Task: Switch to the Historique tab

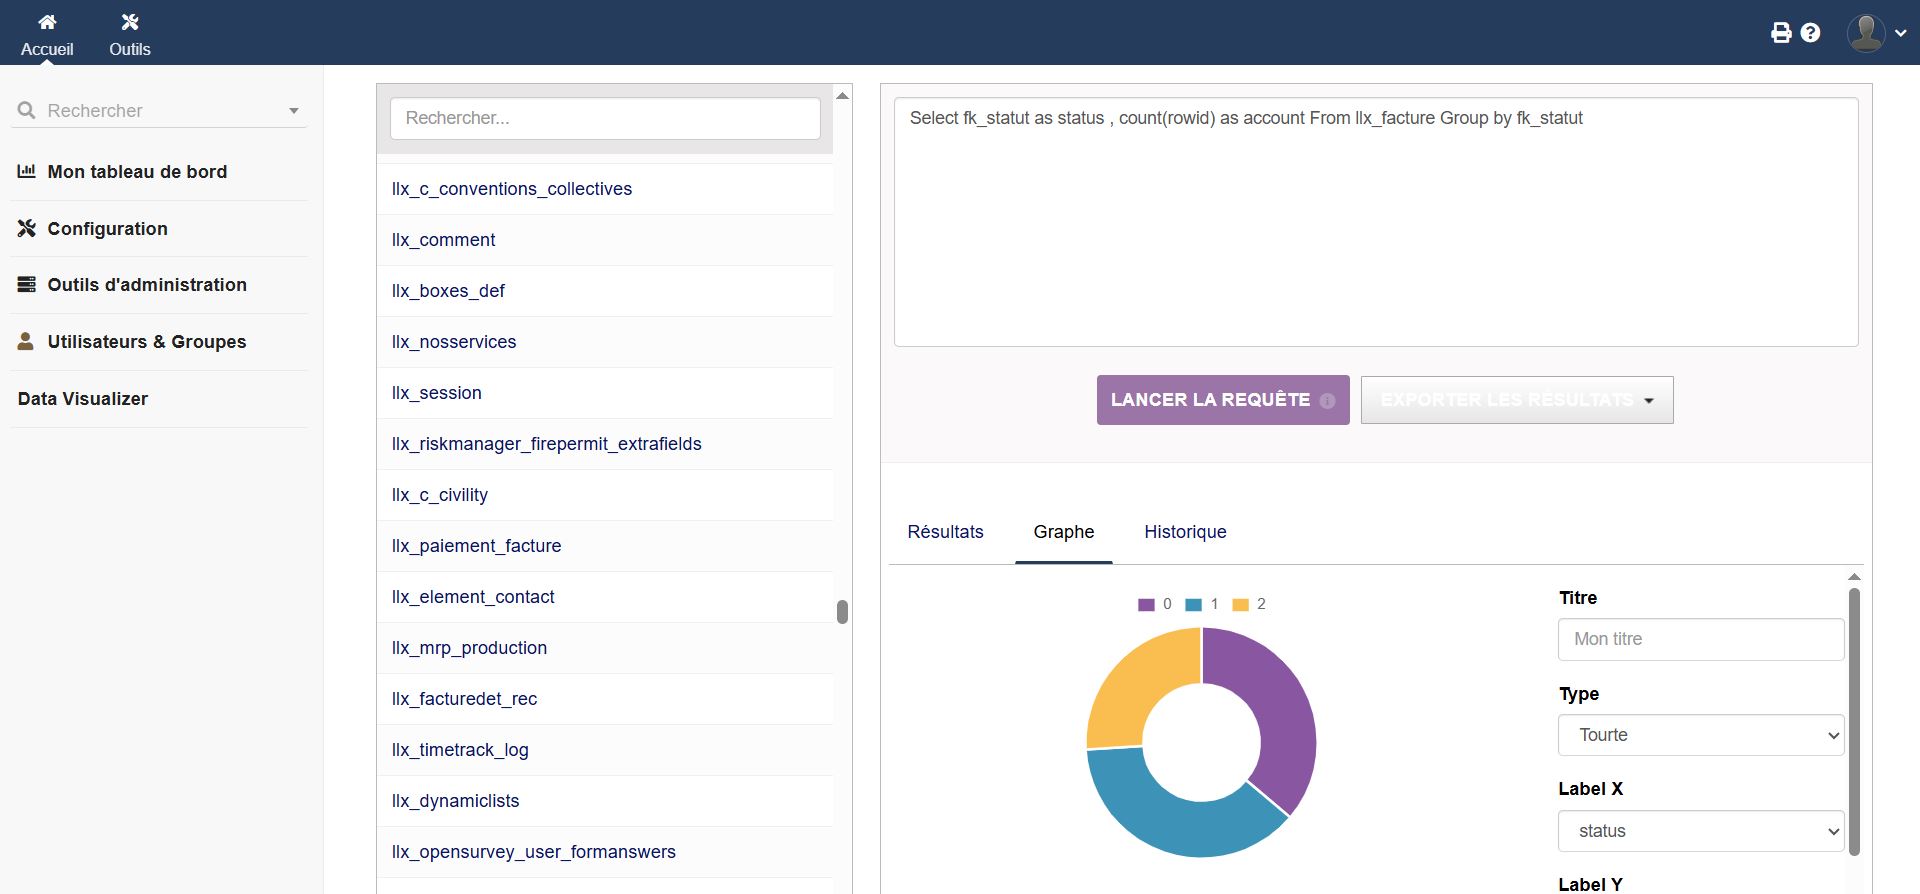Action: (x=1185, y=532)
